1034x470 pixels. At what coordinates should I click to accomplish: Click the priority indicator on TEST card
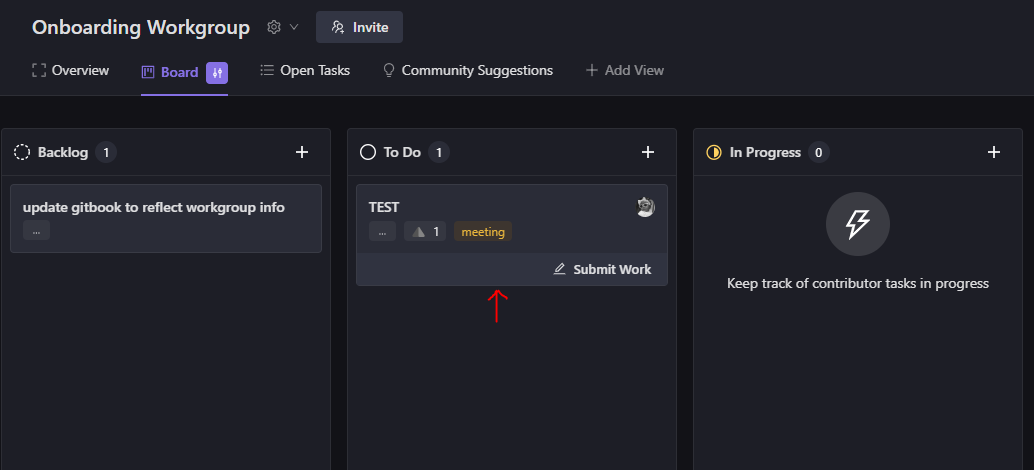pyautogui.click(x=425, y=231)
